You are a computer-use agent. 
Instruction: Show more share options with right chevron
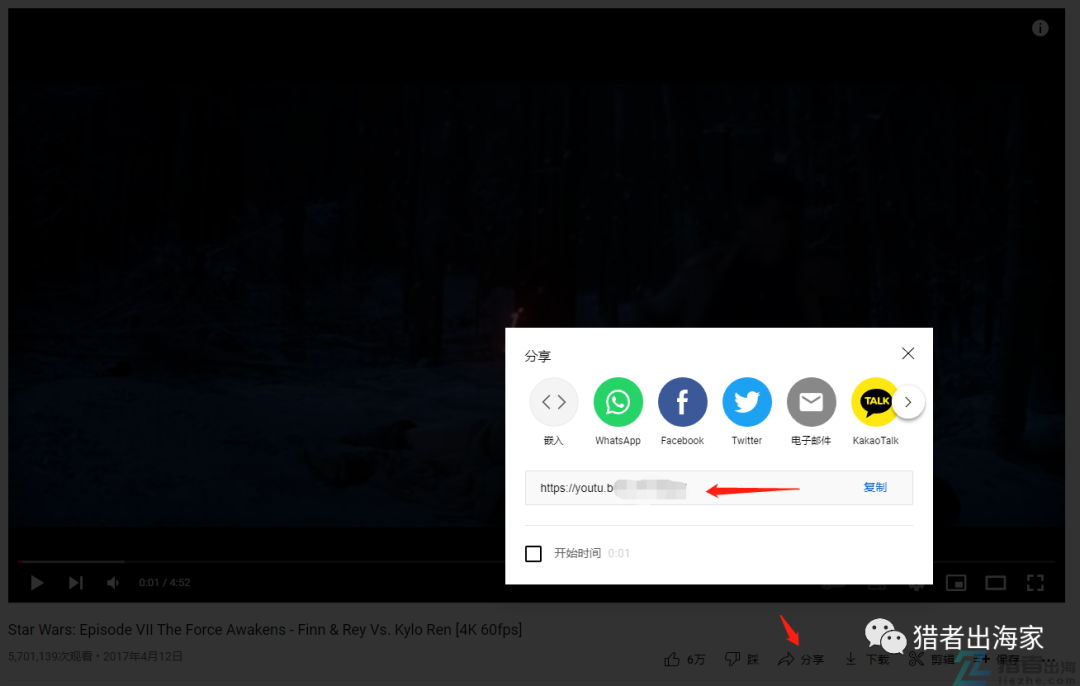click(x=908, y=403)
